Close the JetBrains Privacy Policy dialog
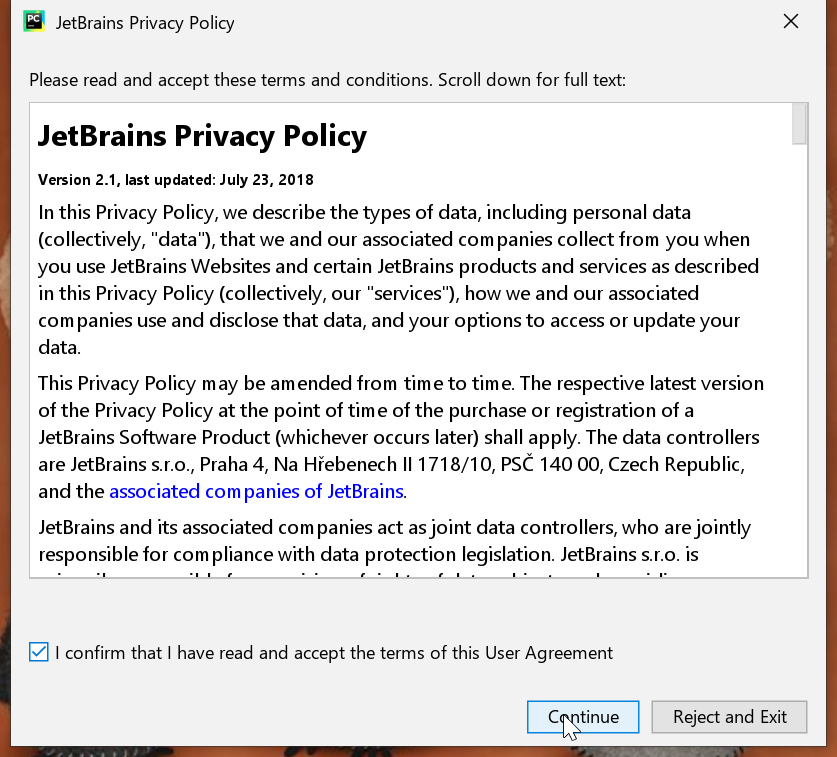837x757 pixels. pyautogui.click(x=791, y=21)
